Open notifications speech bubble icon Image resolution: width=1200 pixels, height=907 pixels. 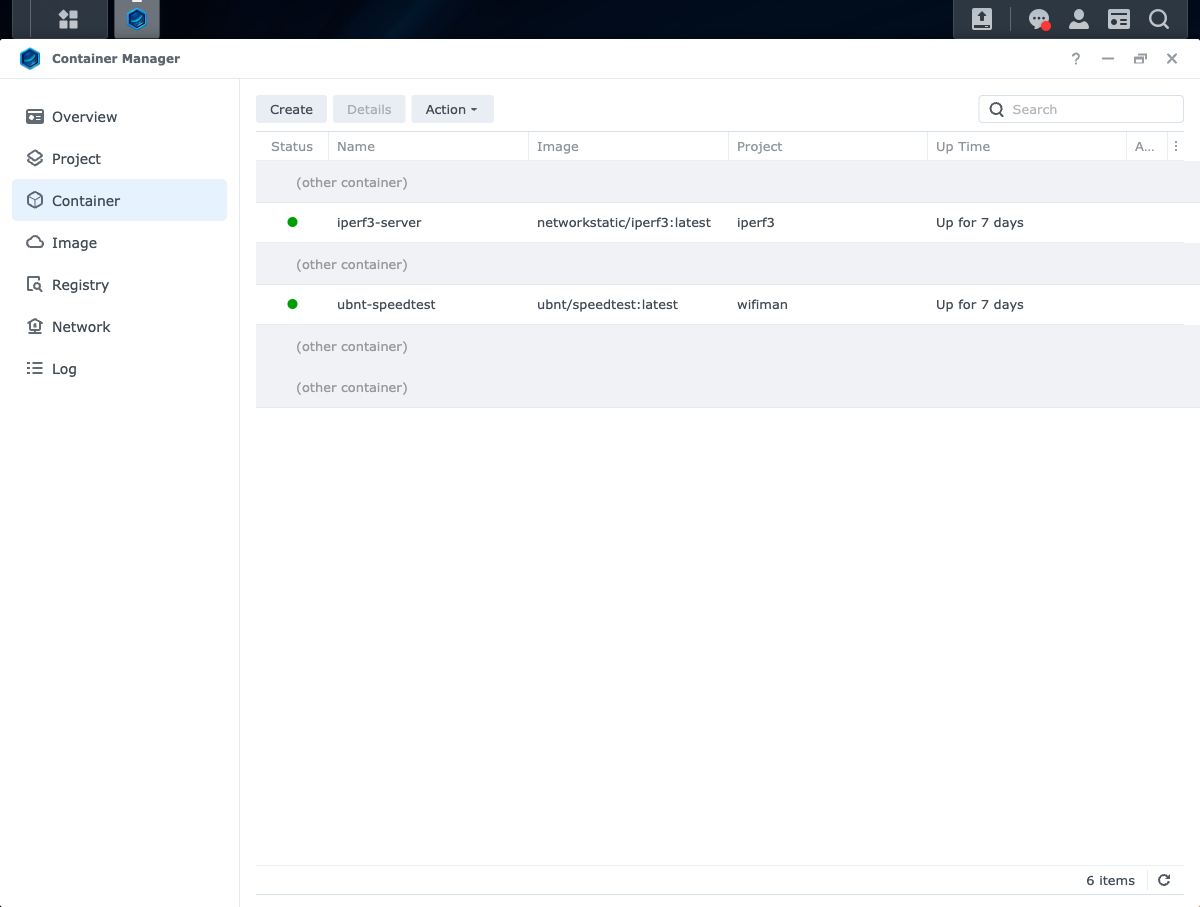click(1039, 19)
